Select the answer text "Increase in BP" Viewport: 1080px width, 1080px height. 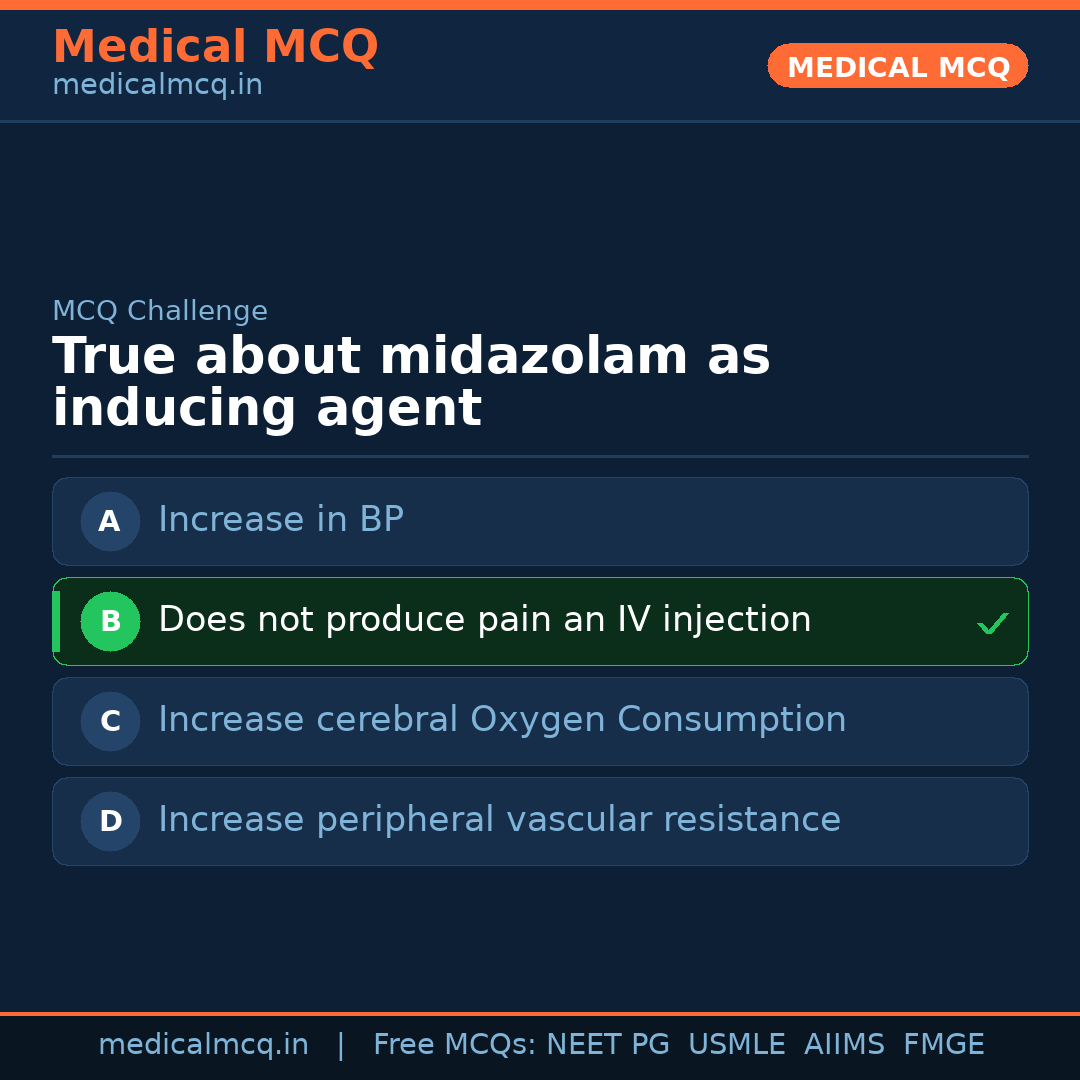click(x=281, y=520)
